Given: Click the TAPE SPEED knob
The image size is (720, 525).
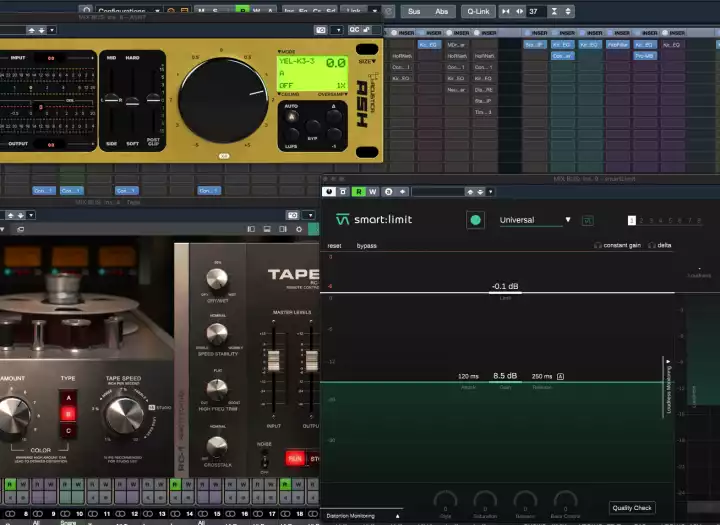Looking at the screenshot, I should pos(124,416).
